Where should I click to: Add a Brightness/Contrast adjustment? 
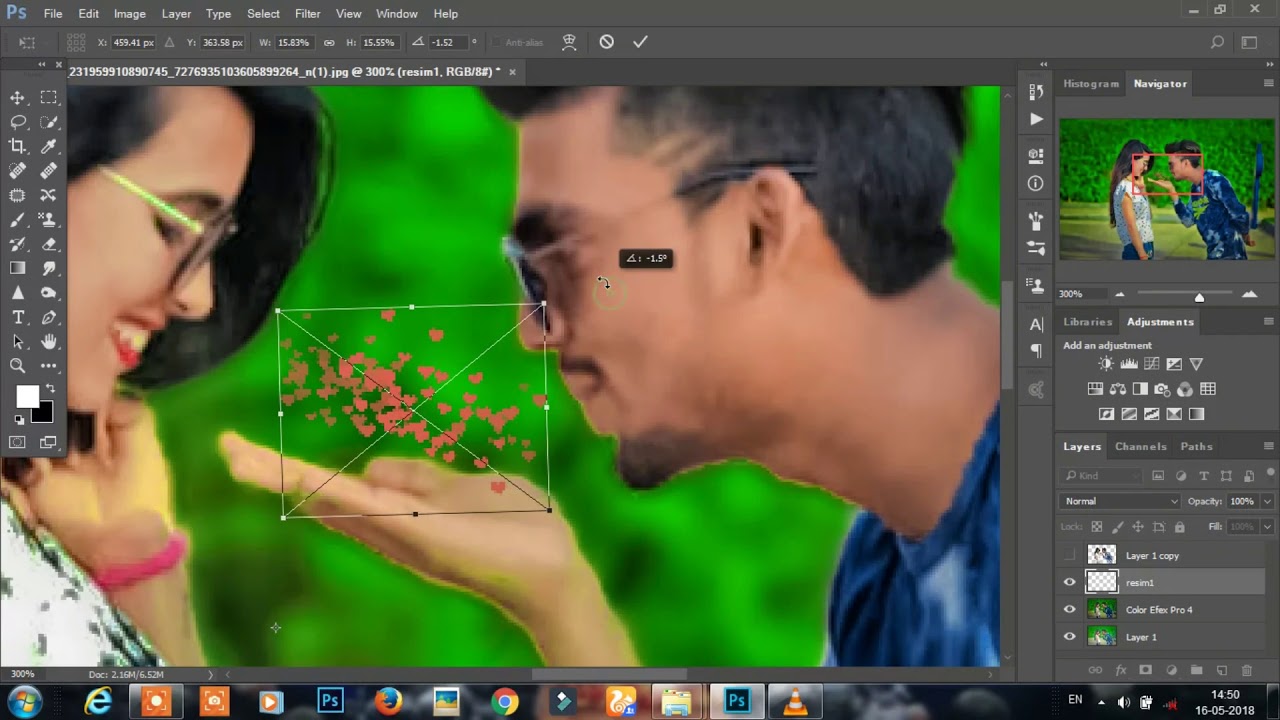[1106, 364]
